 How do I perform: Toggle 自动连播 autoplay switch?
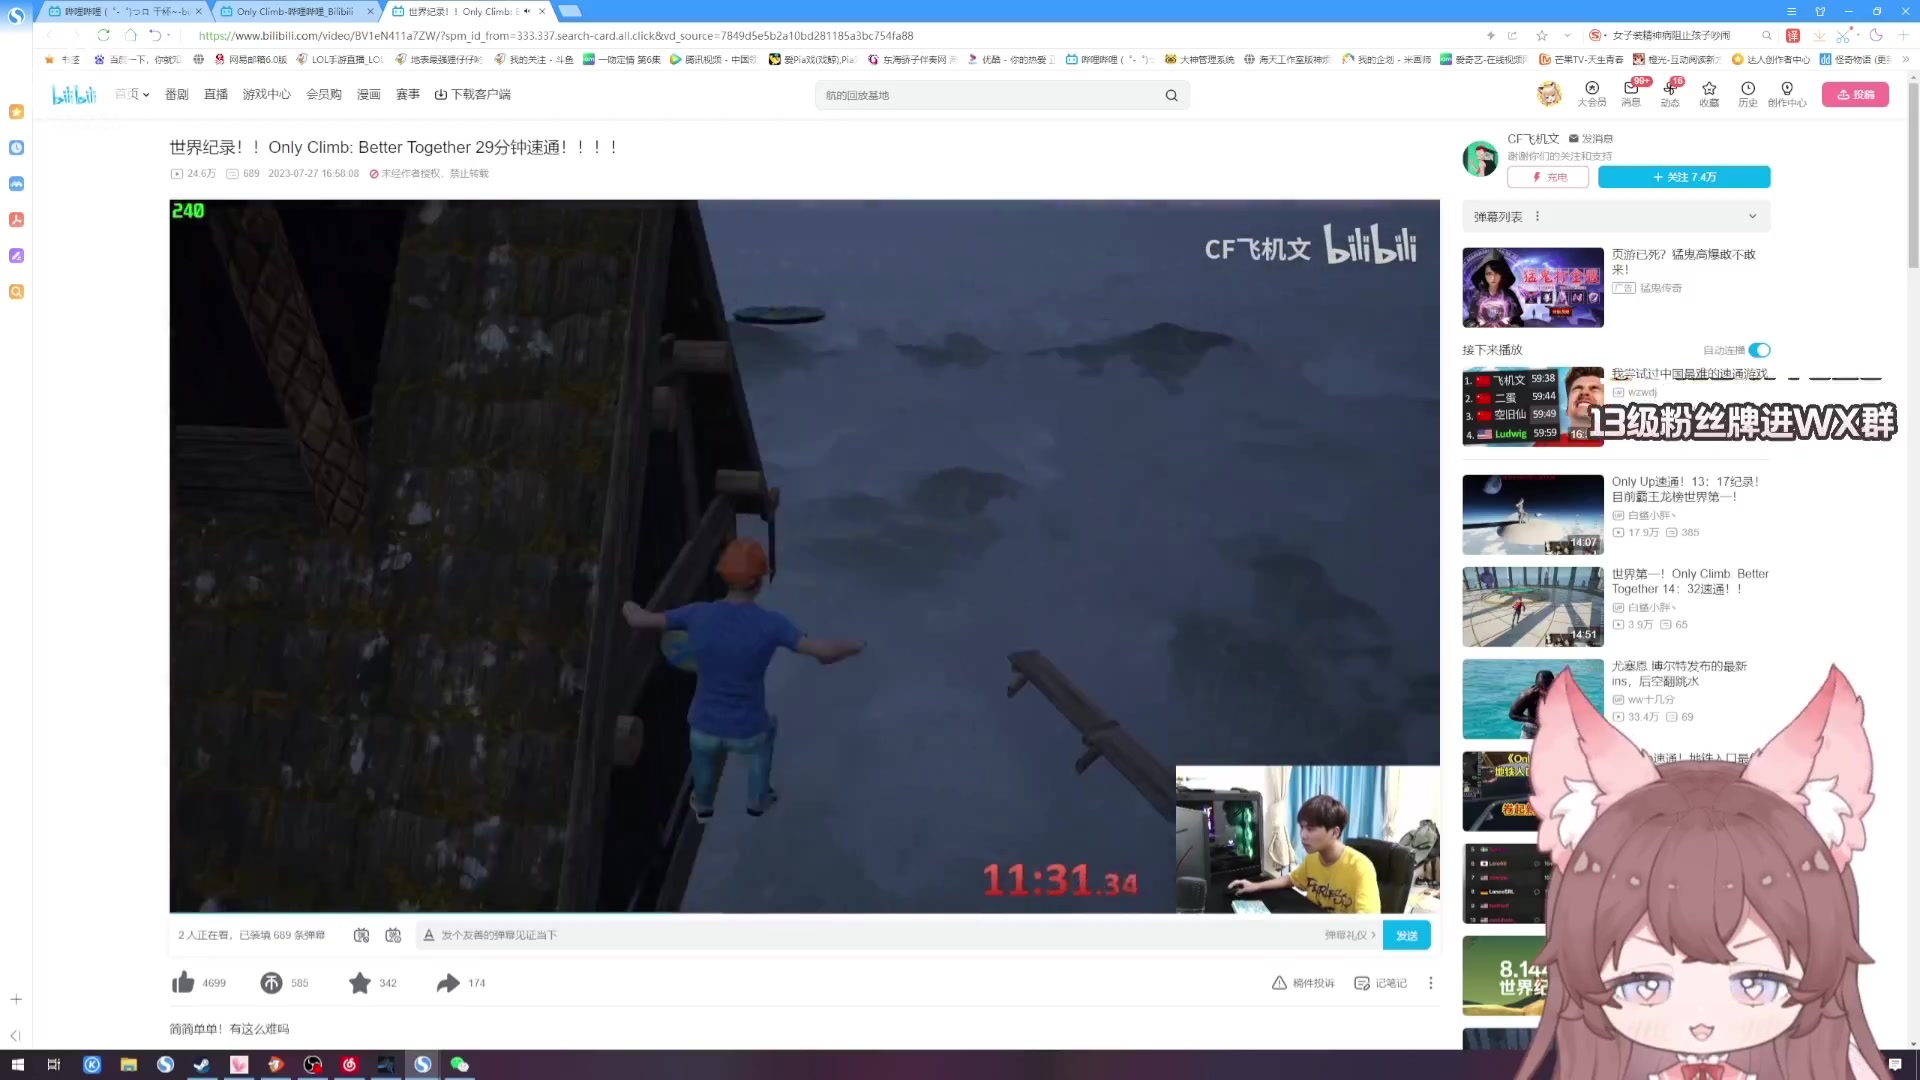click(1760, 350)
